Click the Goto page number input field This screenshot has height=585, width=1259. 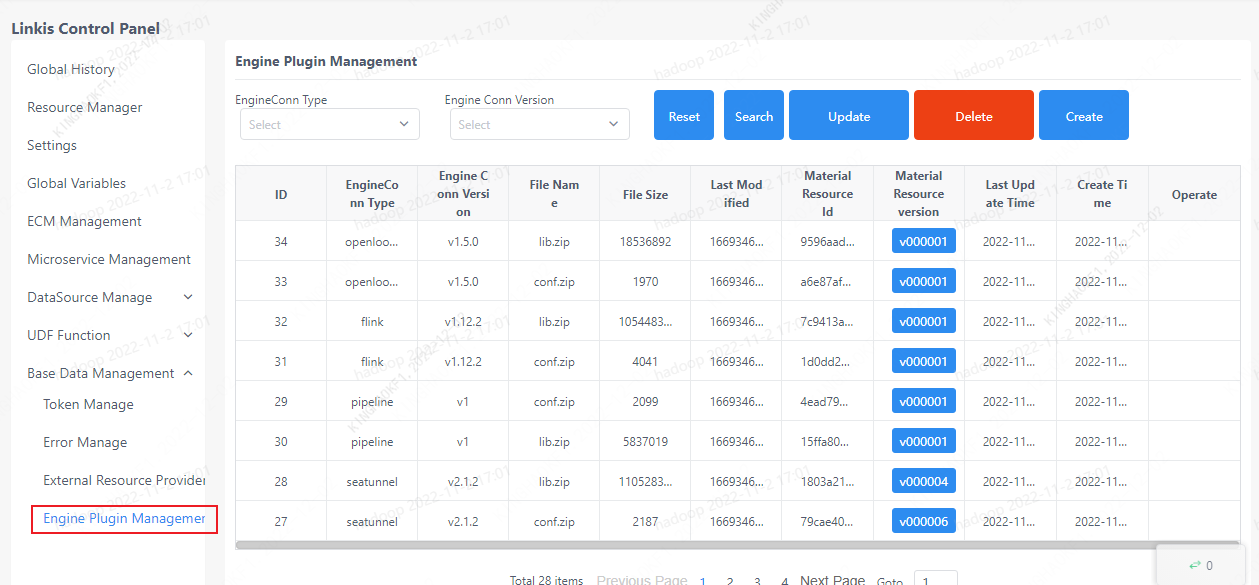tap(936, 581)
